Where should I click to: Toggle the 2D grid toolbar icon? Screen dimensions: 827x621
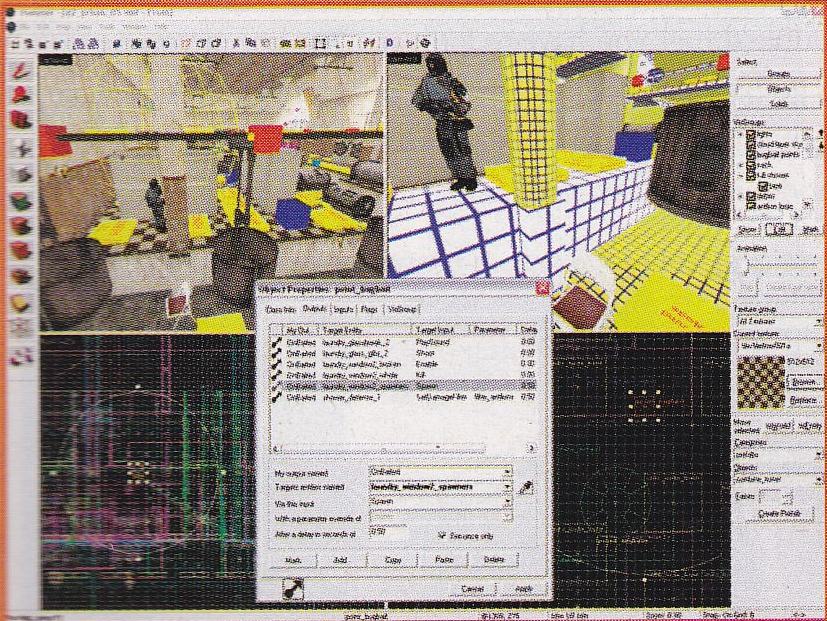15,44
